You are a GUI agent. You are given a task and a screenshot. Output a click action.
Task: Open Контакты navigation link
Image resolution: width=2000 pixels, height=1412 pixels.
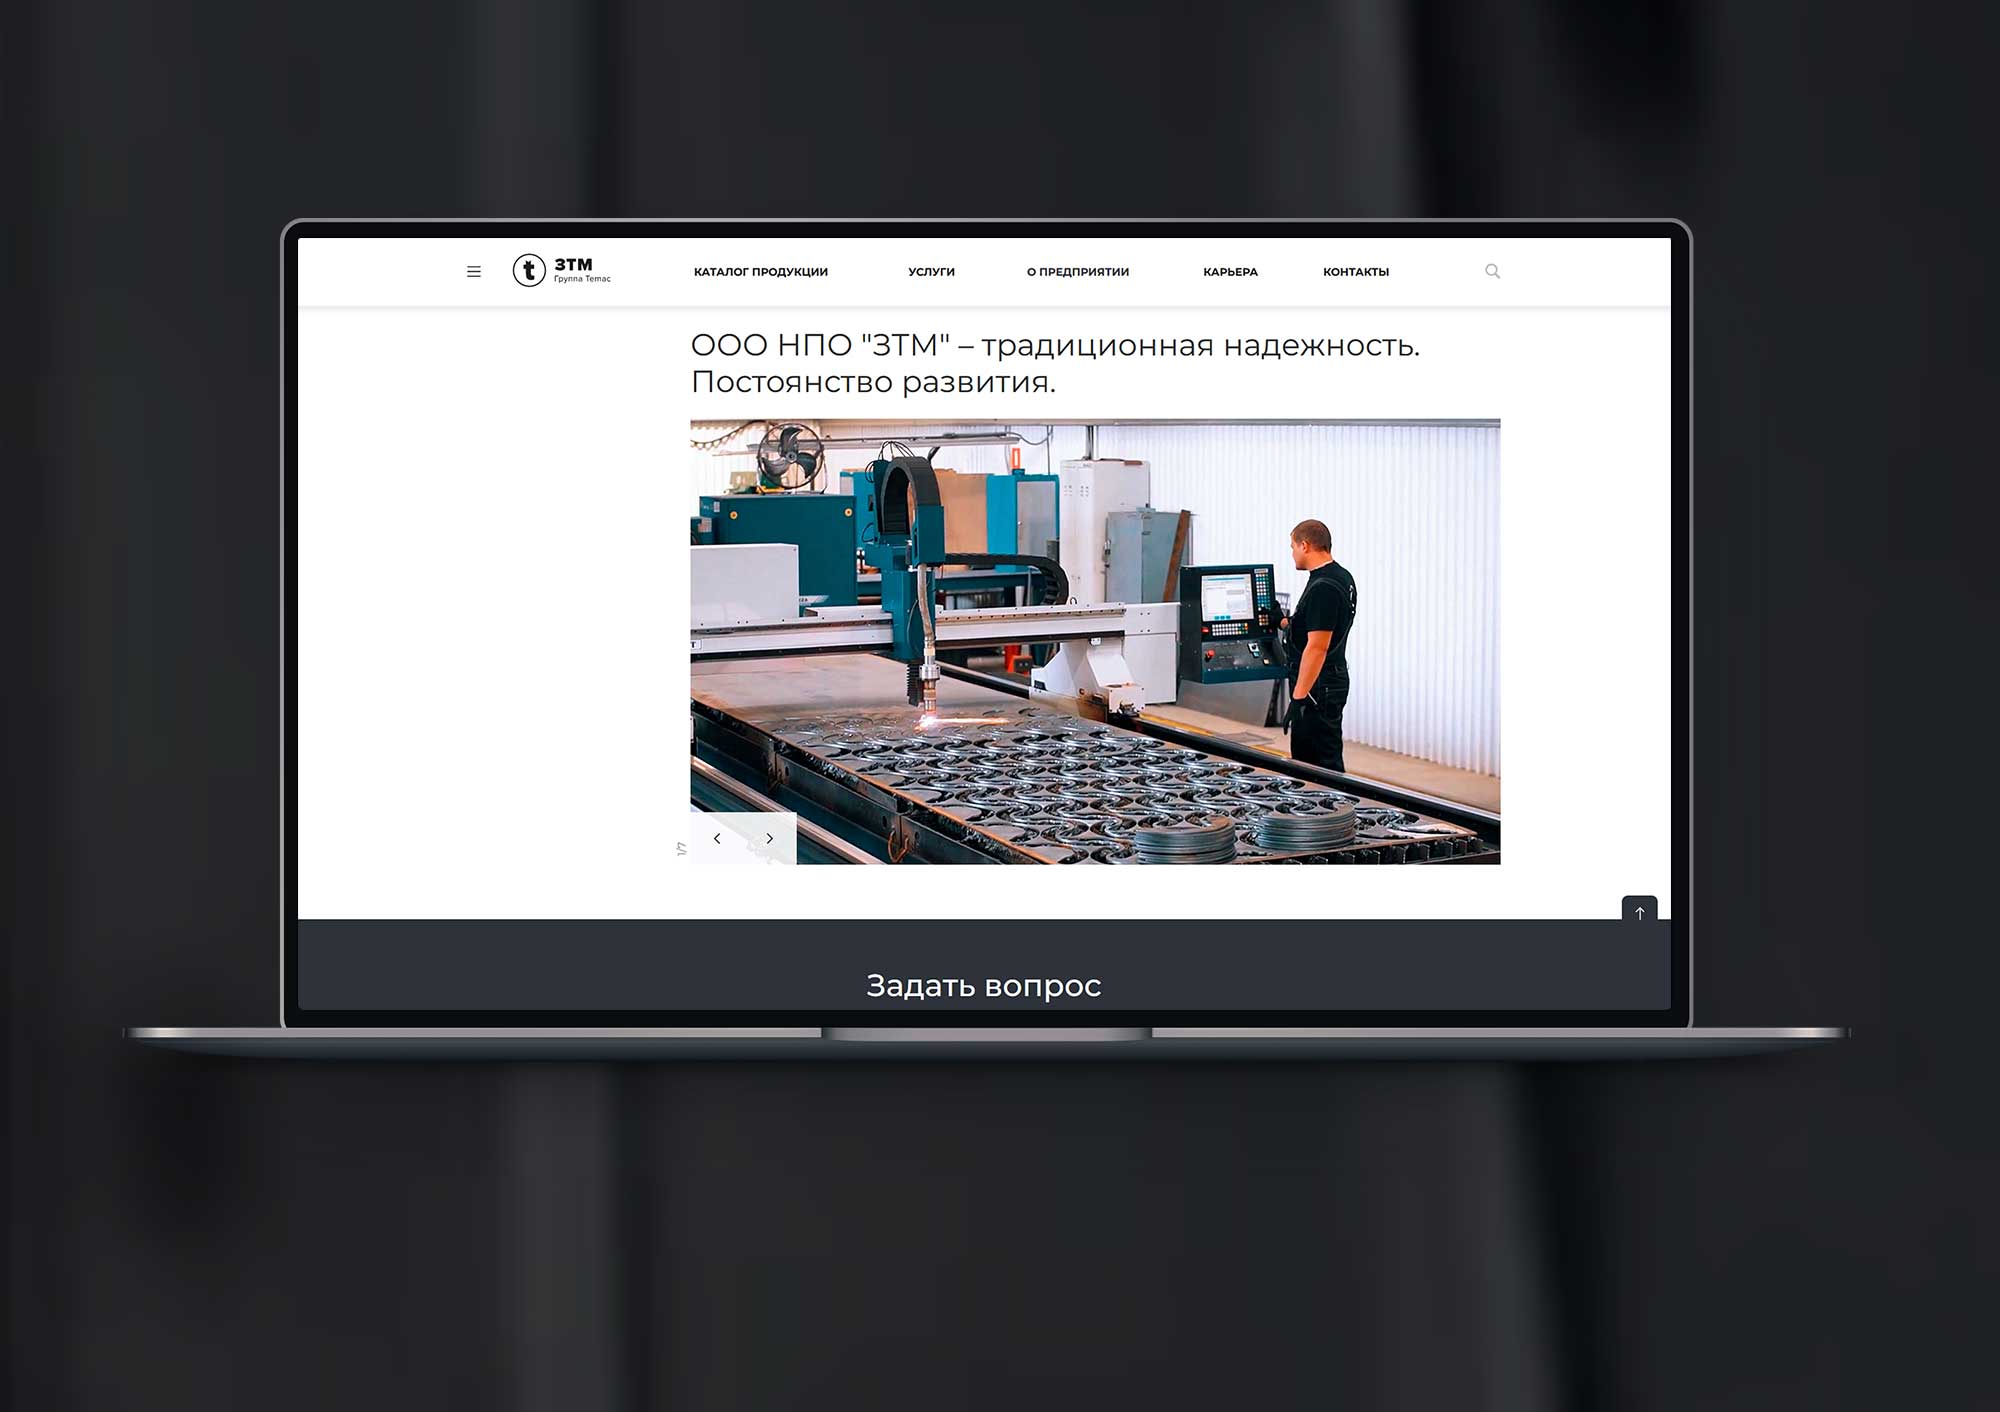(1356, 272)
